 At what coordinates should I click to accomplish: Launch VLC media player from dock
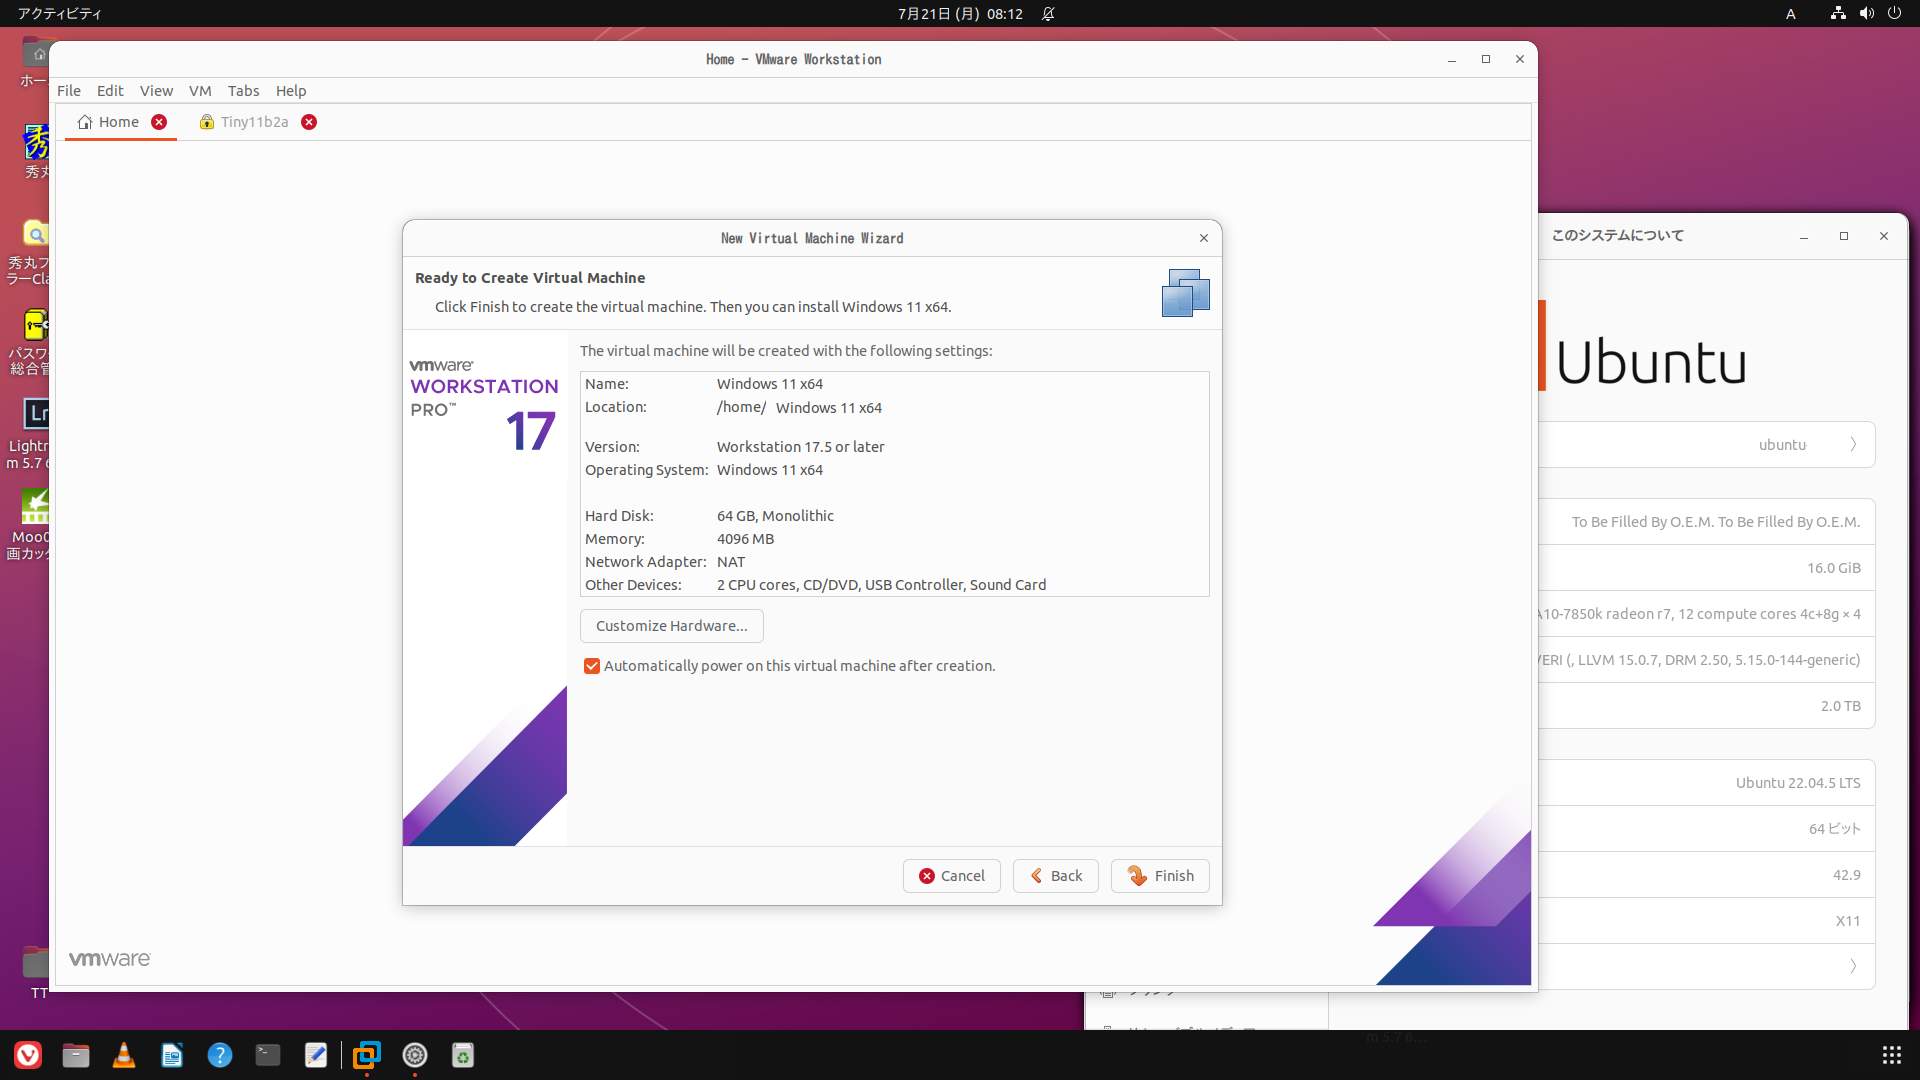(x=124, y=1055)
